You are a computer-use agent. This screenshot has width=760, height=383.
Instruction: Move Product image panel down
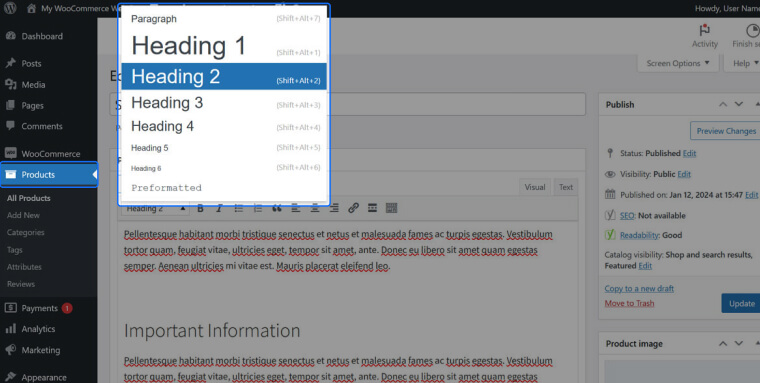[739, 343]
